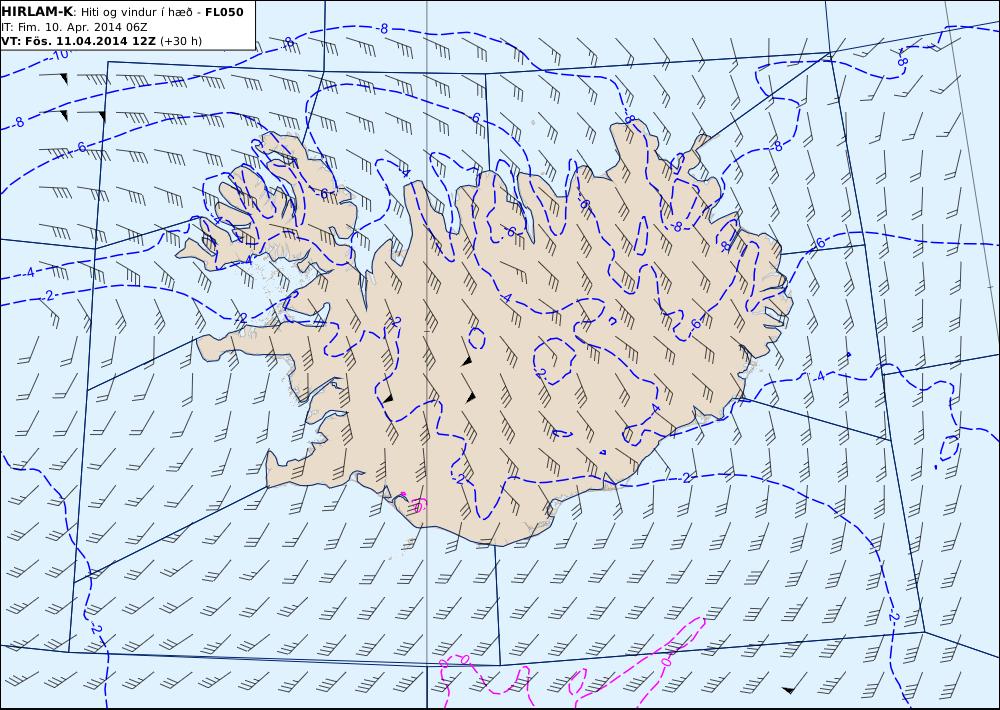The height and width of the screenshot is (710, 1000).
Task: Click the '(+30 h)' forecast offset text
Action: [180, 41]
